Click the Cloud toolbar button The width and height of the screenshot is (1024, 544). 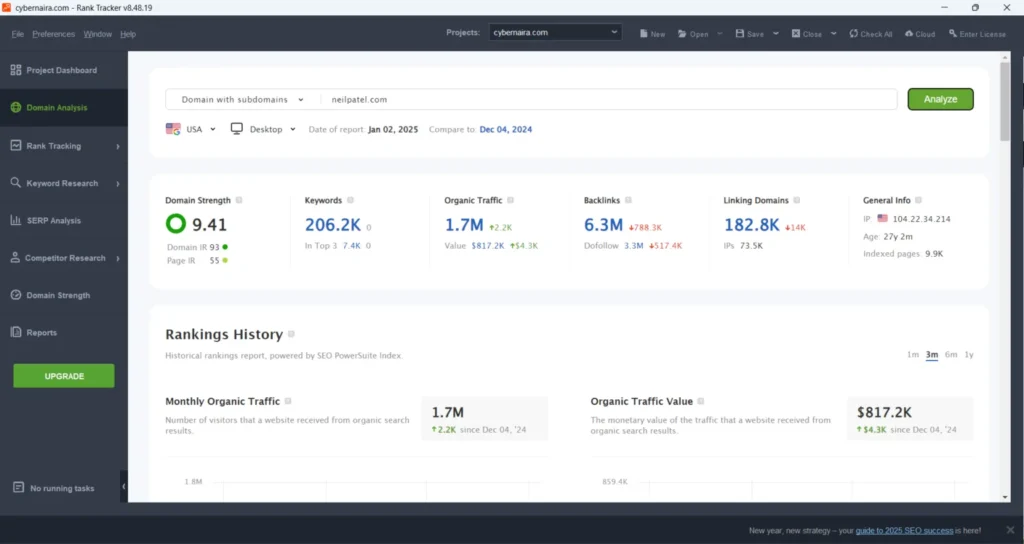click(919, 33)
